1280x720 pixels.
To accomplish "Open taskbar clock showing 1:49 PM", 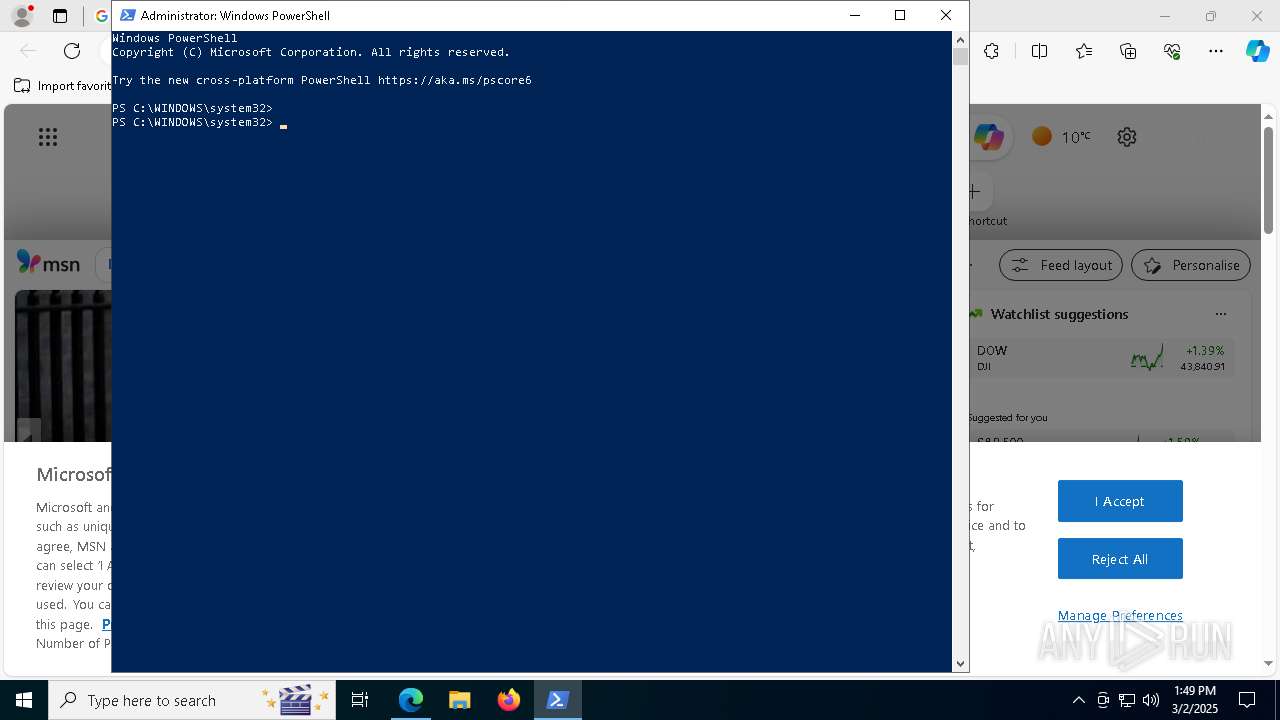I will [1195, 700].
